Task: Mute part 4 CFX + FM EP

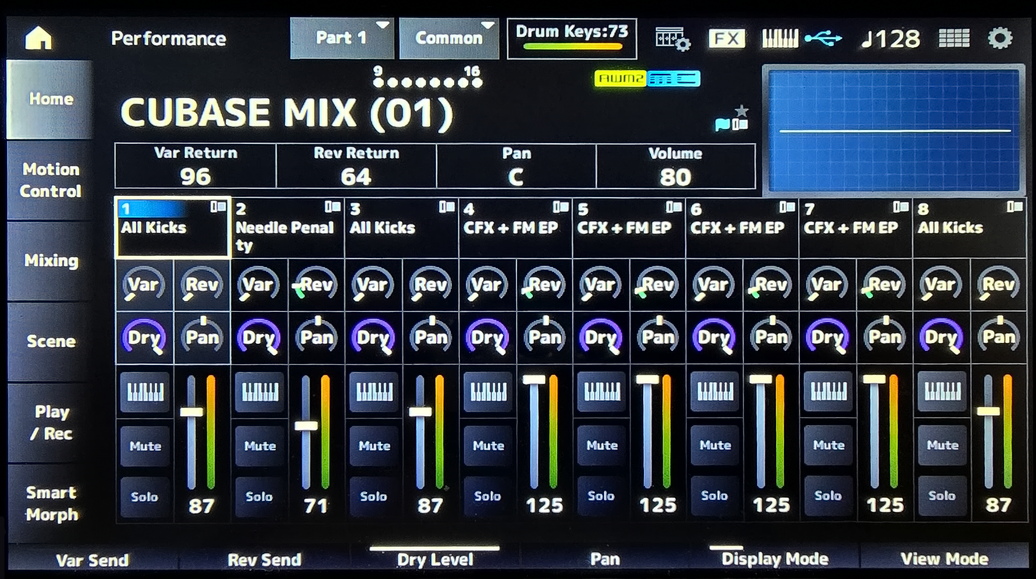Action: [x=488, y=446]
